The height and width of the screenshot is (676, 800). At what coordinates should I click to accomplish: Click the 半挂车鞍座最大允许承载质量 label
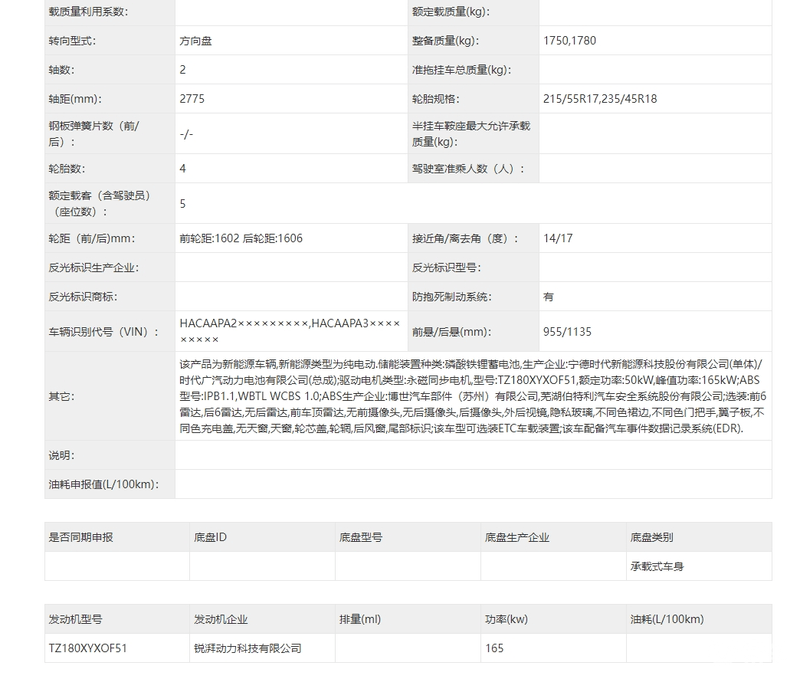pos(471,134)
